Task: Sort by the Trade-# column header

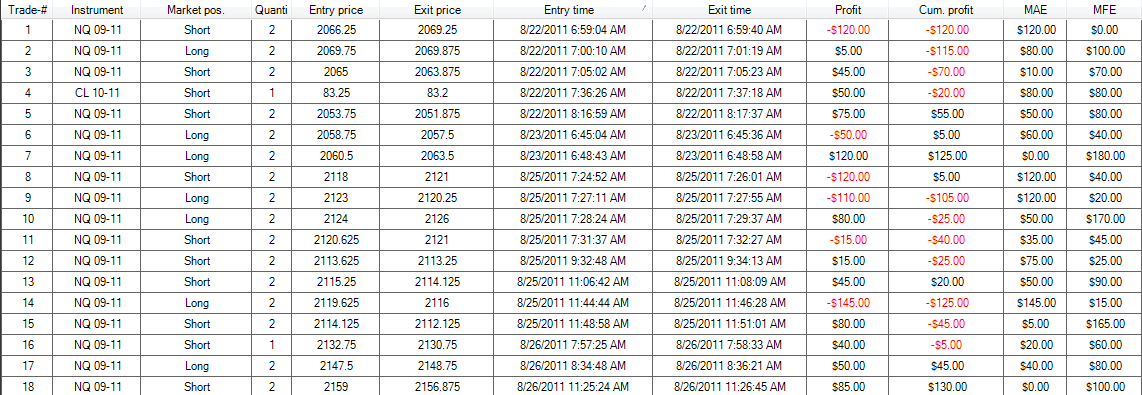Action: pos(28,10)
